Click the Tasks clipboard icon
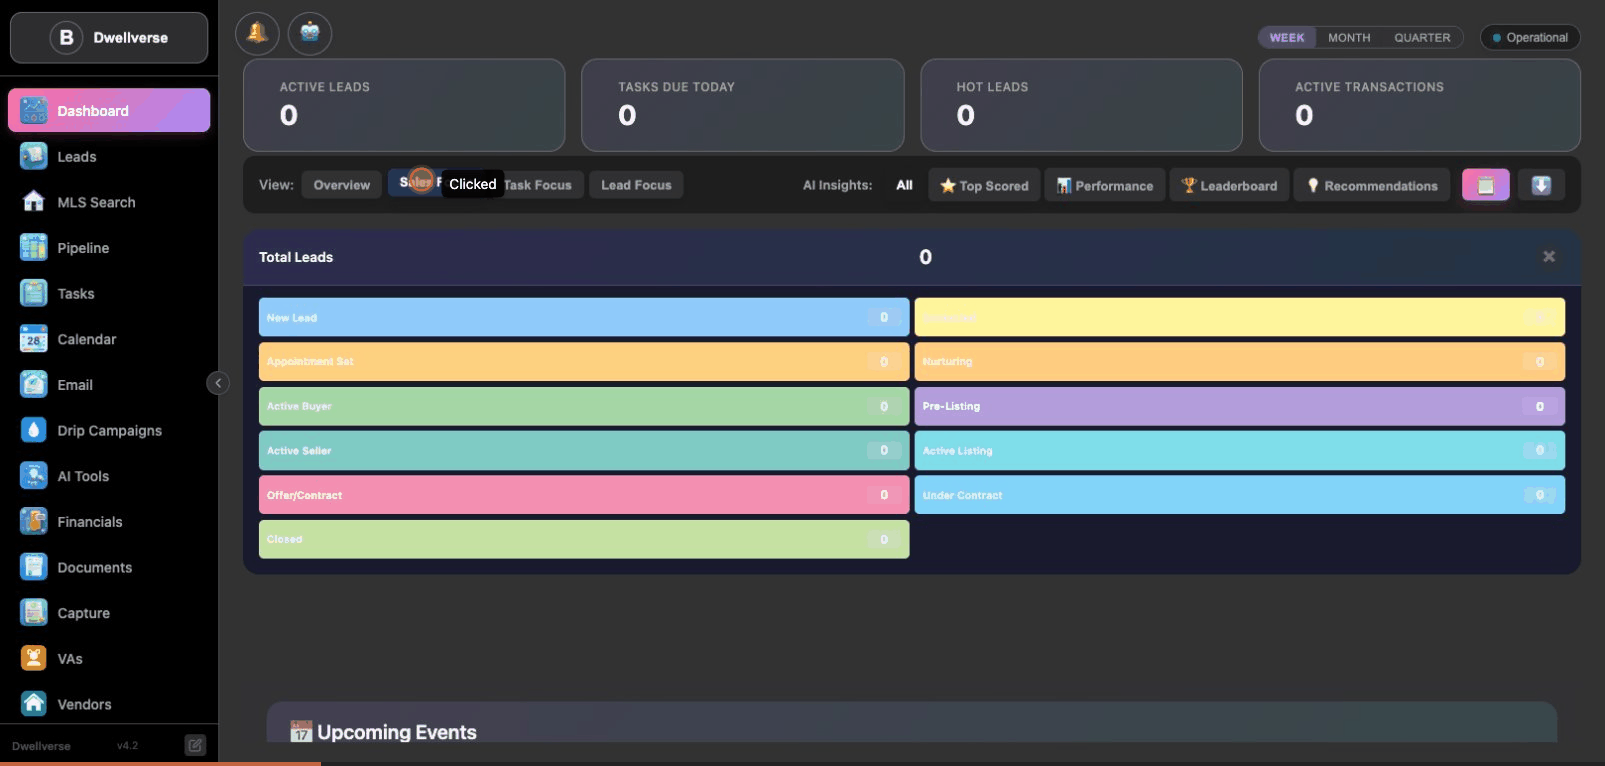This screenshot has width=1605, height=766. click(x=34, y=294)
